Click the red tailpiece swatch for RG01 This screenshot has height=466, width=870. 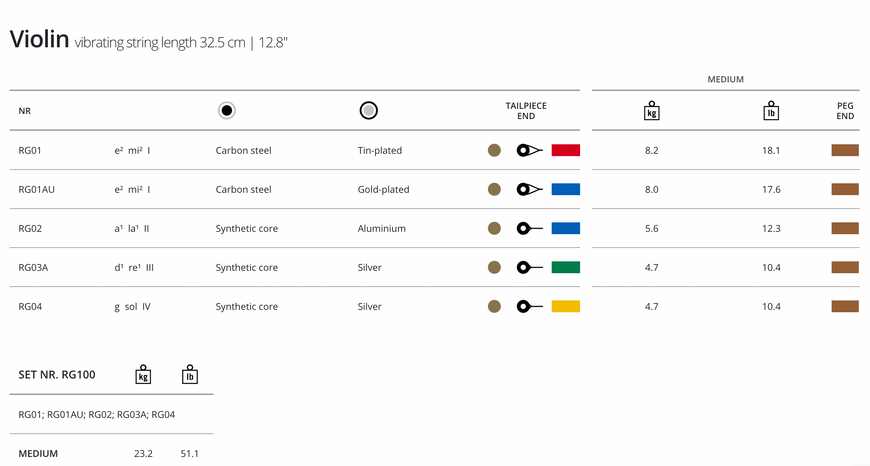[565, 150]
